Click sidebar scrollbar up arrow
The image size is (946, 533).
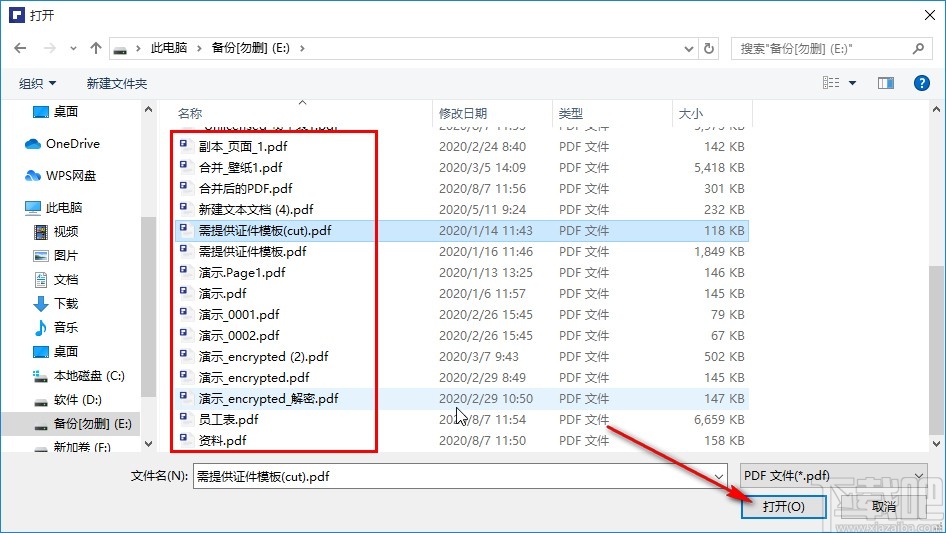tap(148, 110)
